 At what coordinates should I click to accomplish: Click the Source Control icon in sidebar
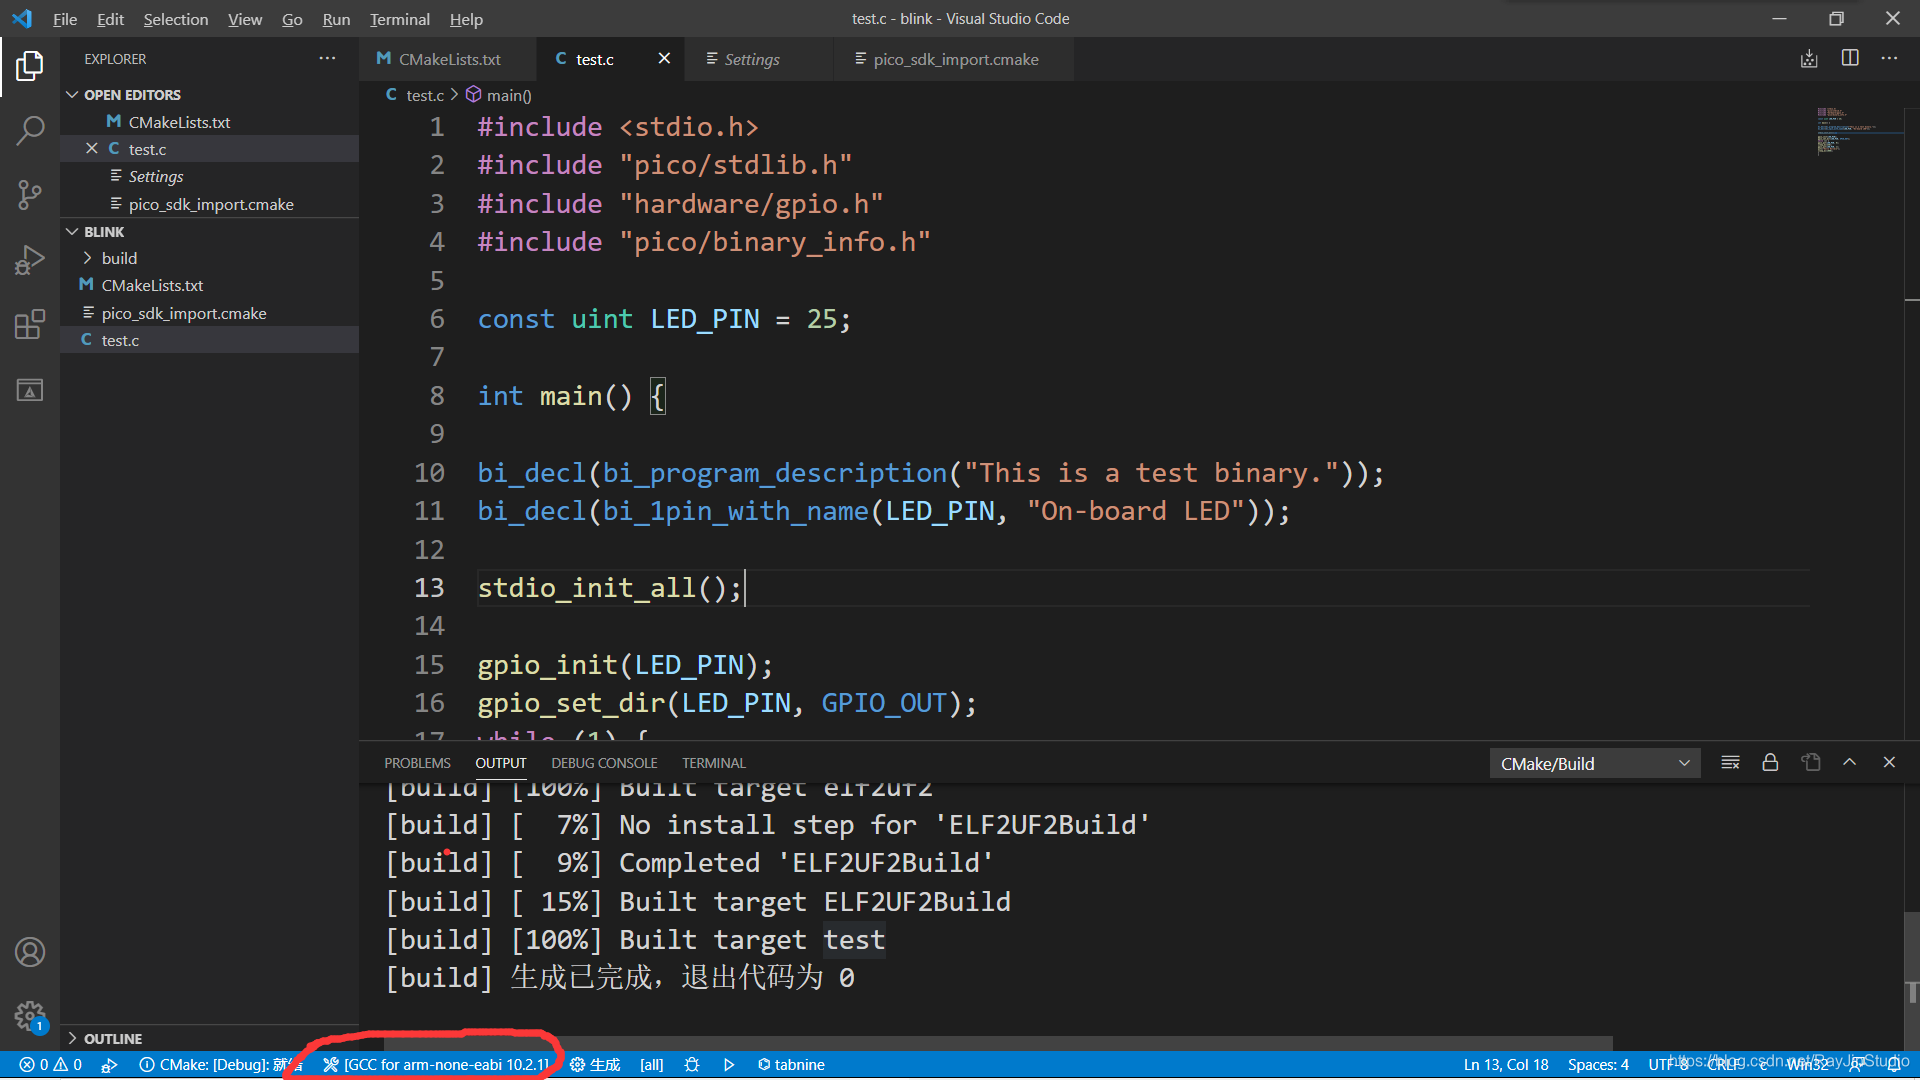29,193
